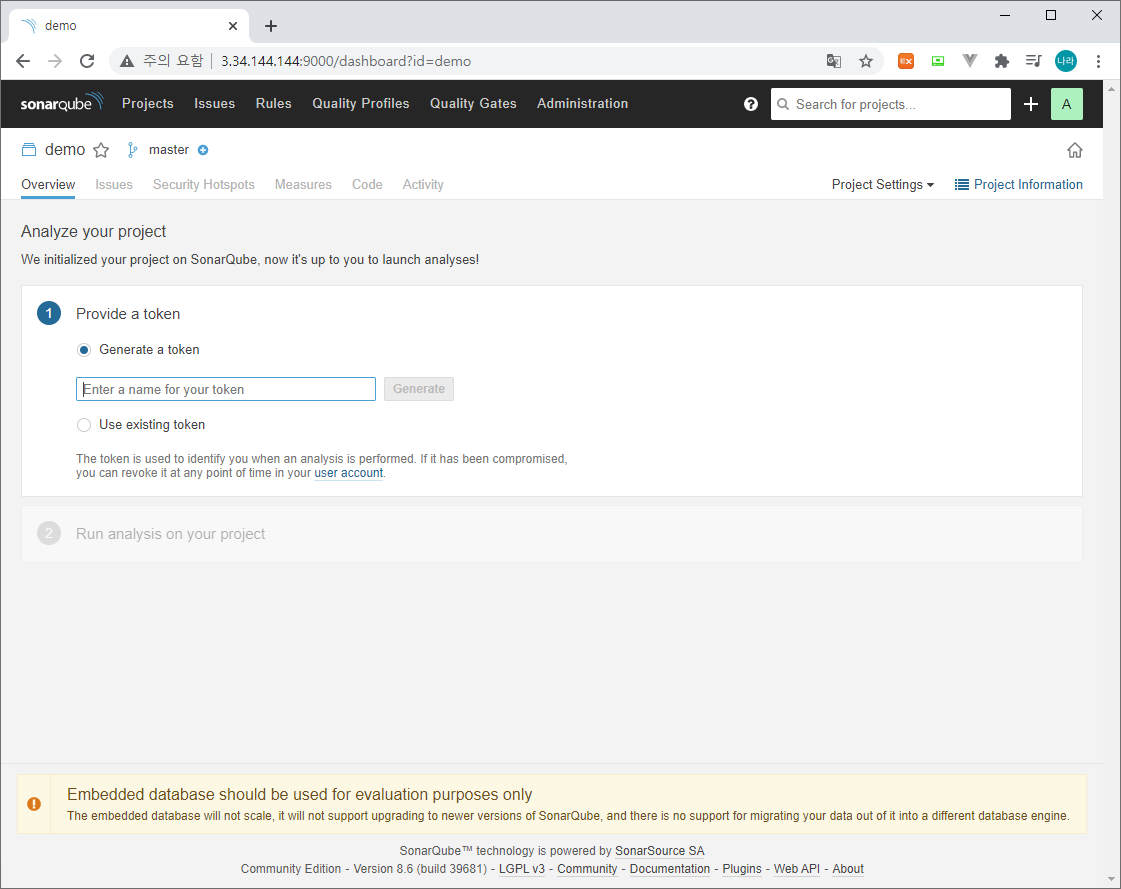Open the LGPL v3 link
Screen dimensions: 1121x889
522,869
